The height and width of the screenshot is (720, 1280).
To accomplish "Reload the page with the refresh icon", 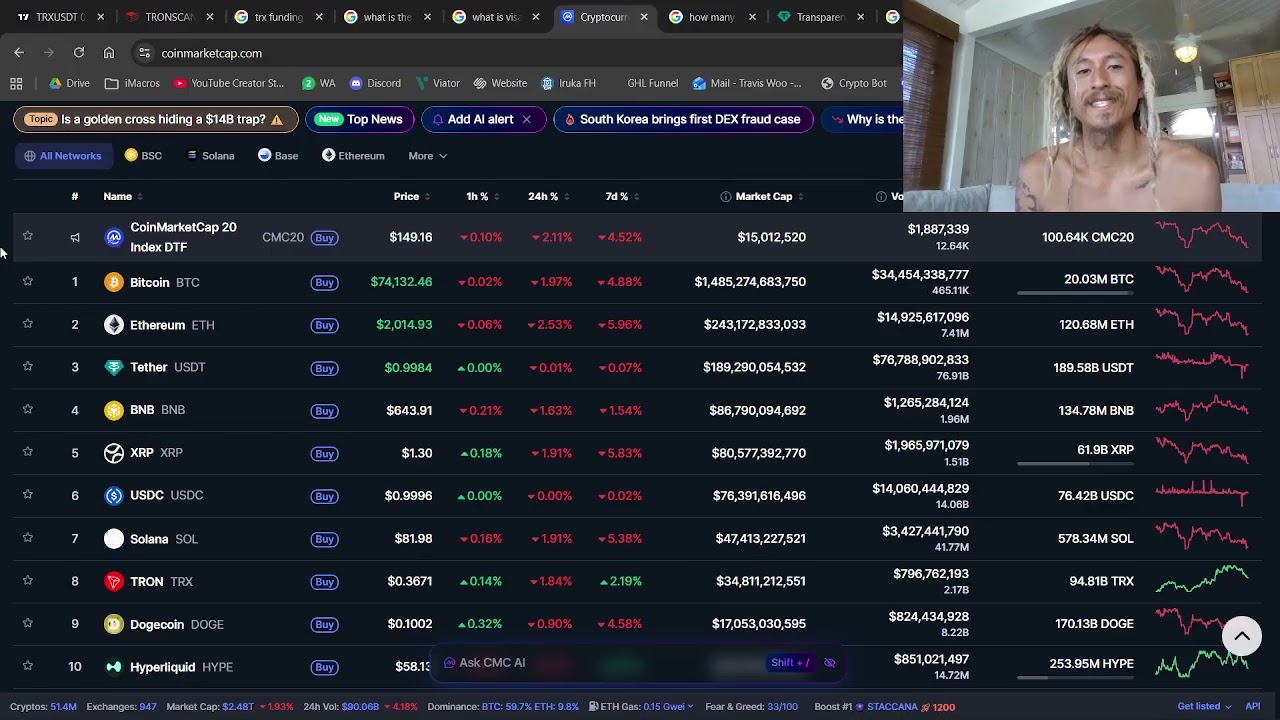I will (79, 53).
